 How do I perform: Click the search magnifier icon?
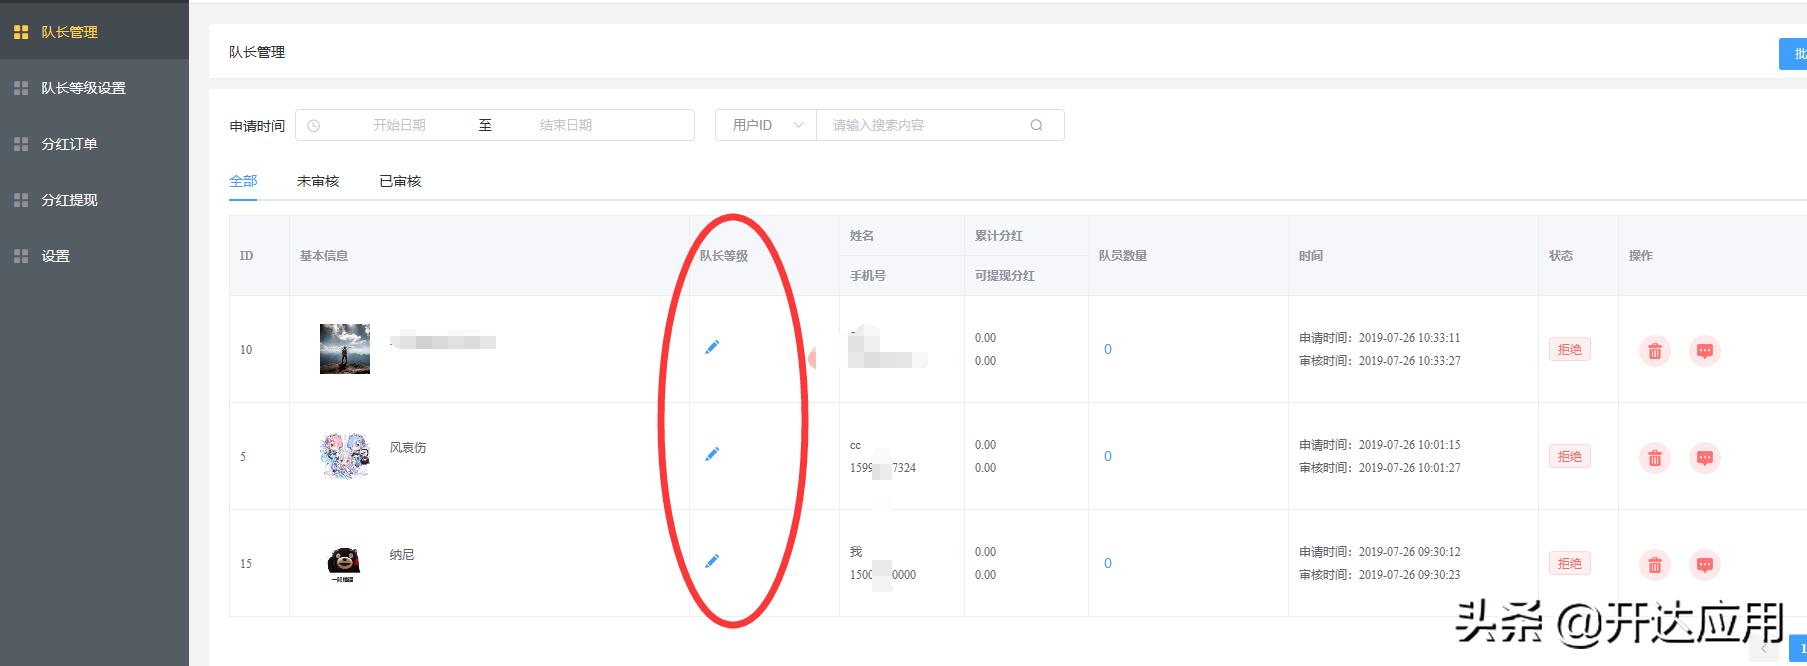[x=1036, y=125]
